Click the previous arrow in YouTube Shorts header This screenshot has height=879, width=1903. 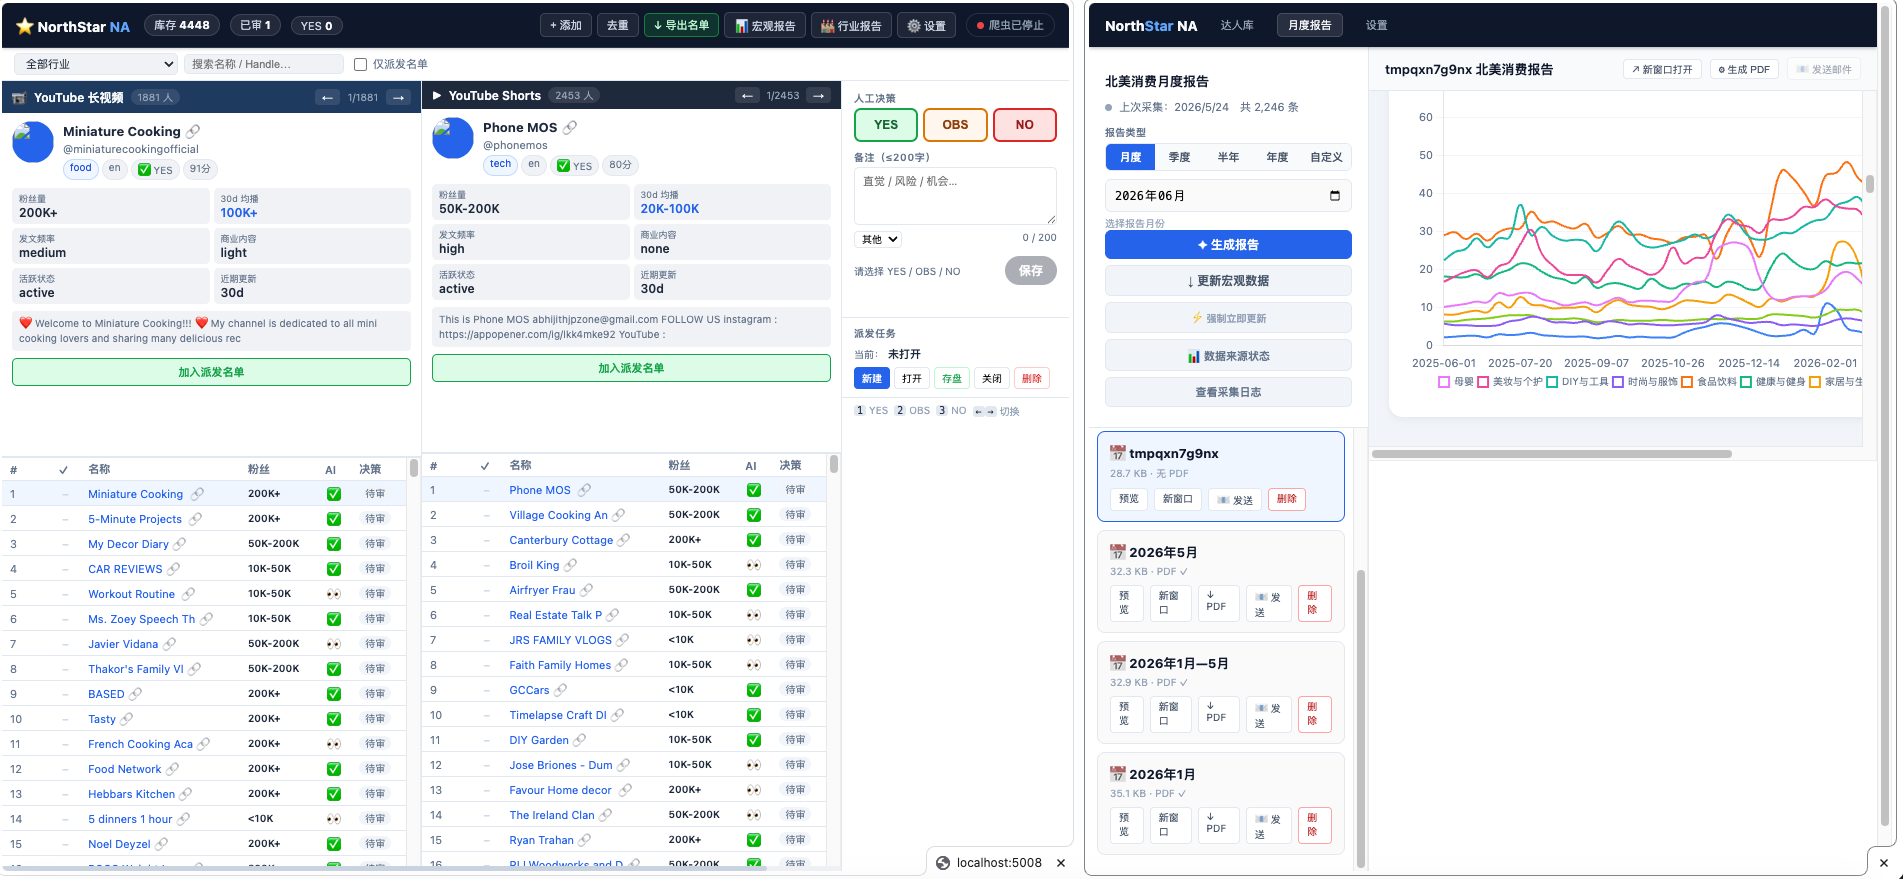pyautogui.click(x=747, y=96)
